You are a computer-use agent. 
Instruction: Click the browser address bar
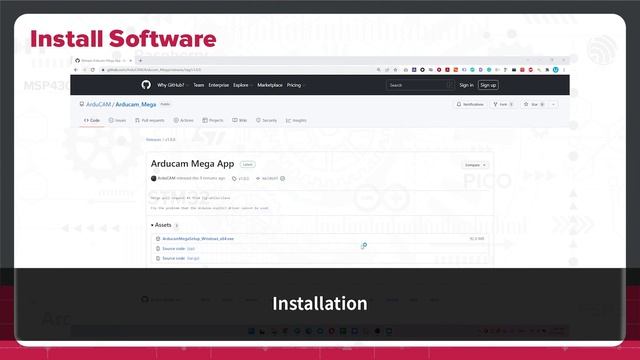coord(237,70)
